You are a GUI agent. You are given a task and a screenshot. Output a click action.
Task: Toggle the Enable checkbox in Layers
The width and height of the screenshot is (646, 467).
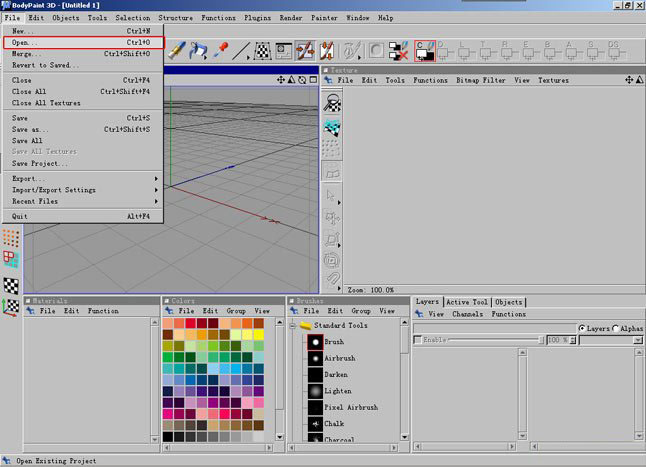pos(418,340)
